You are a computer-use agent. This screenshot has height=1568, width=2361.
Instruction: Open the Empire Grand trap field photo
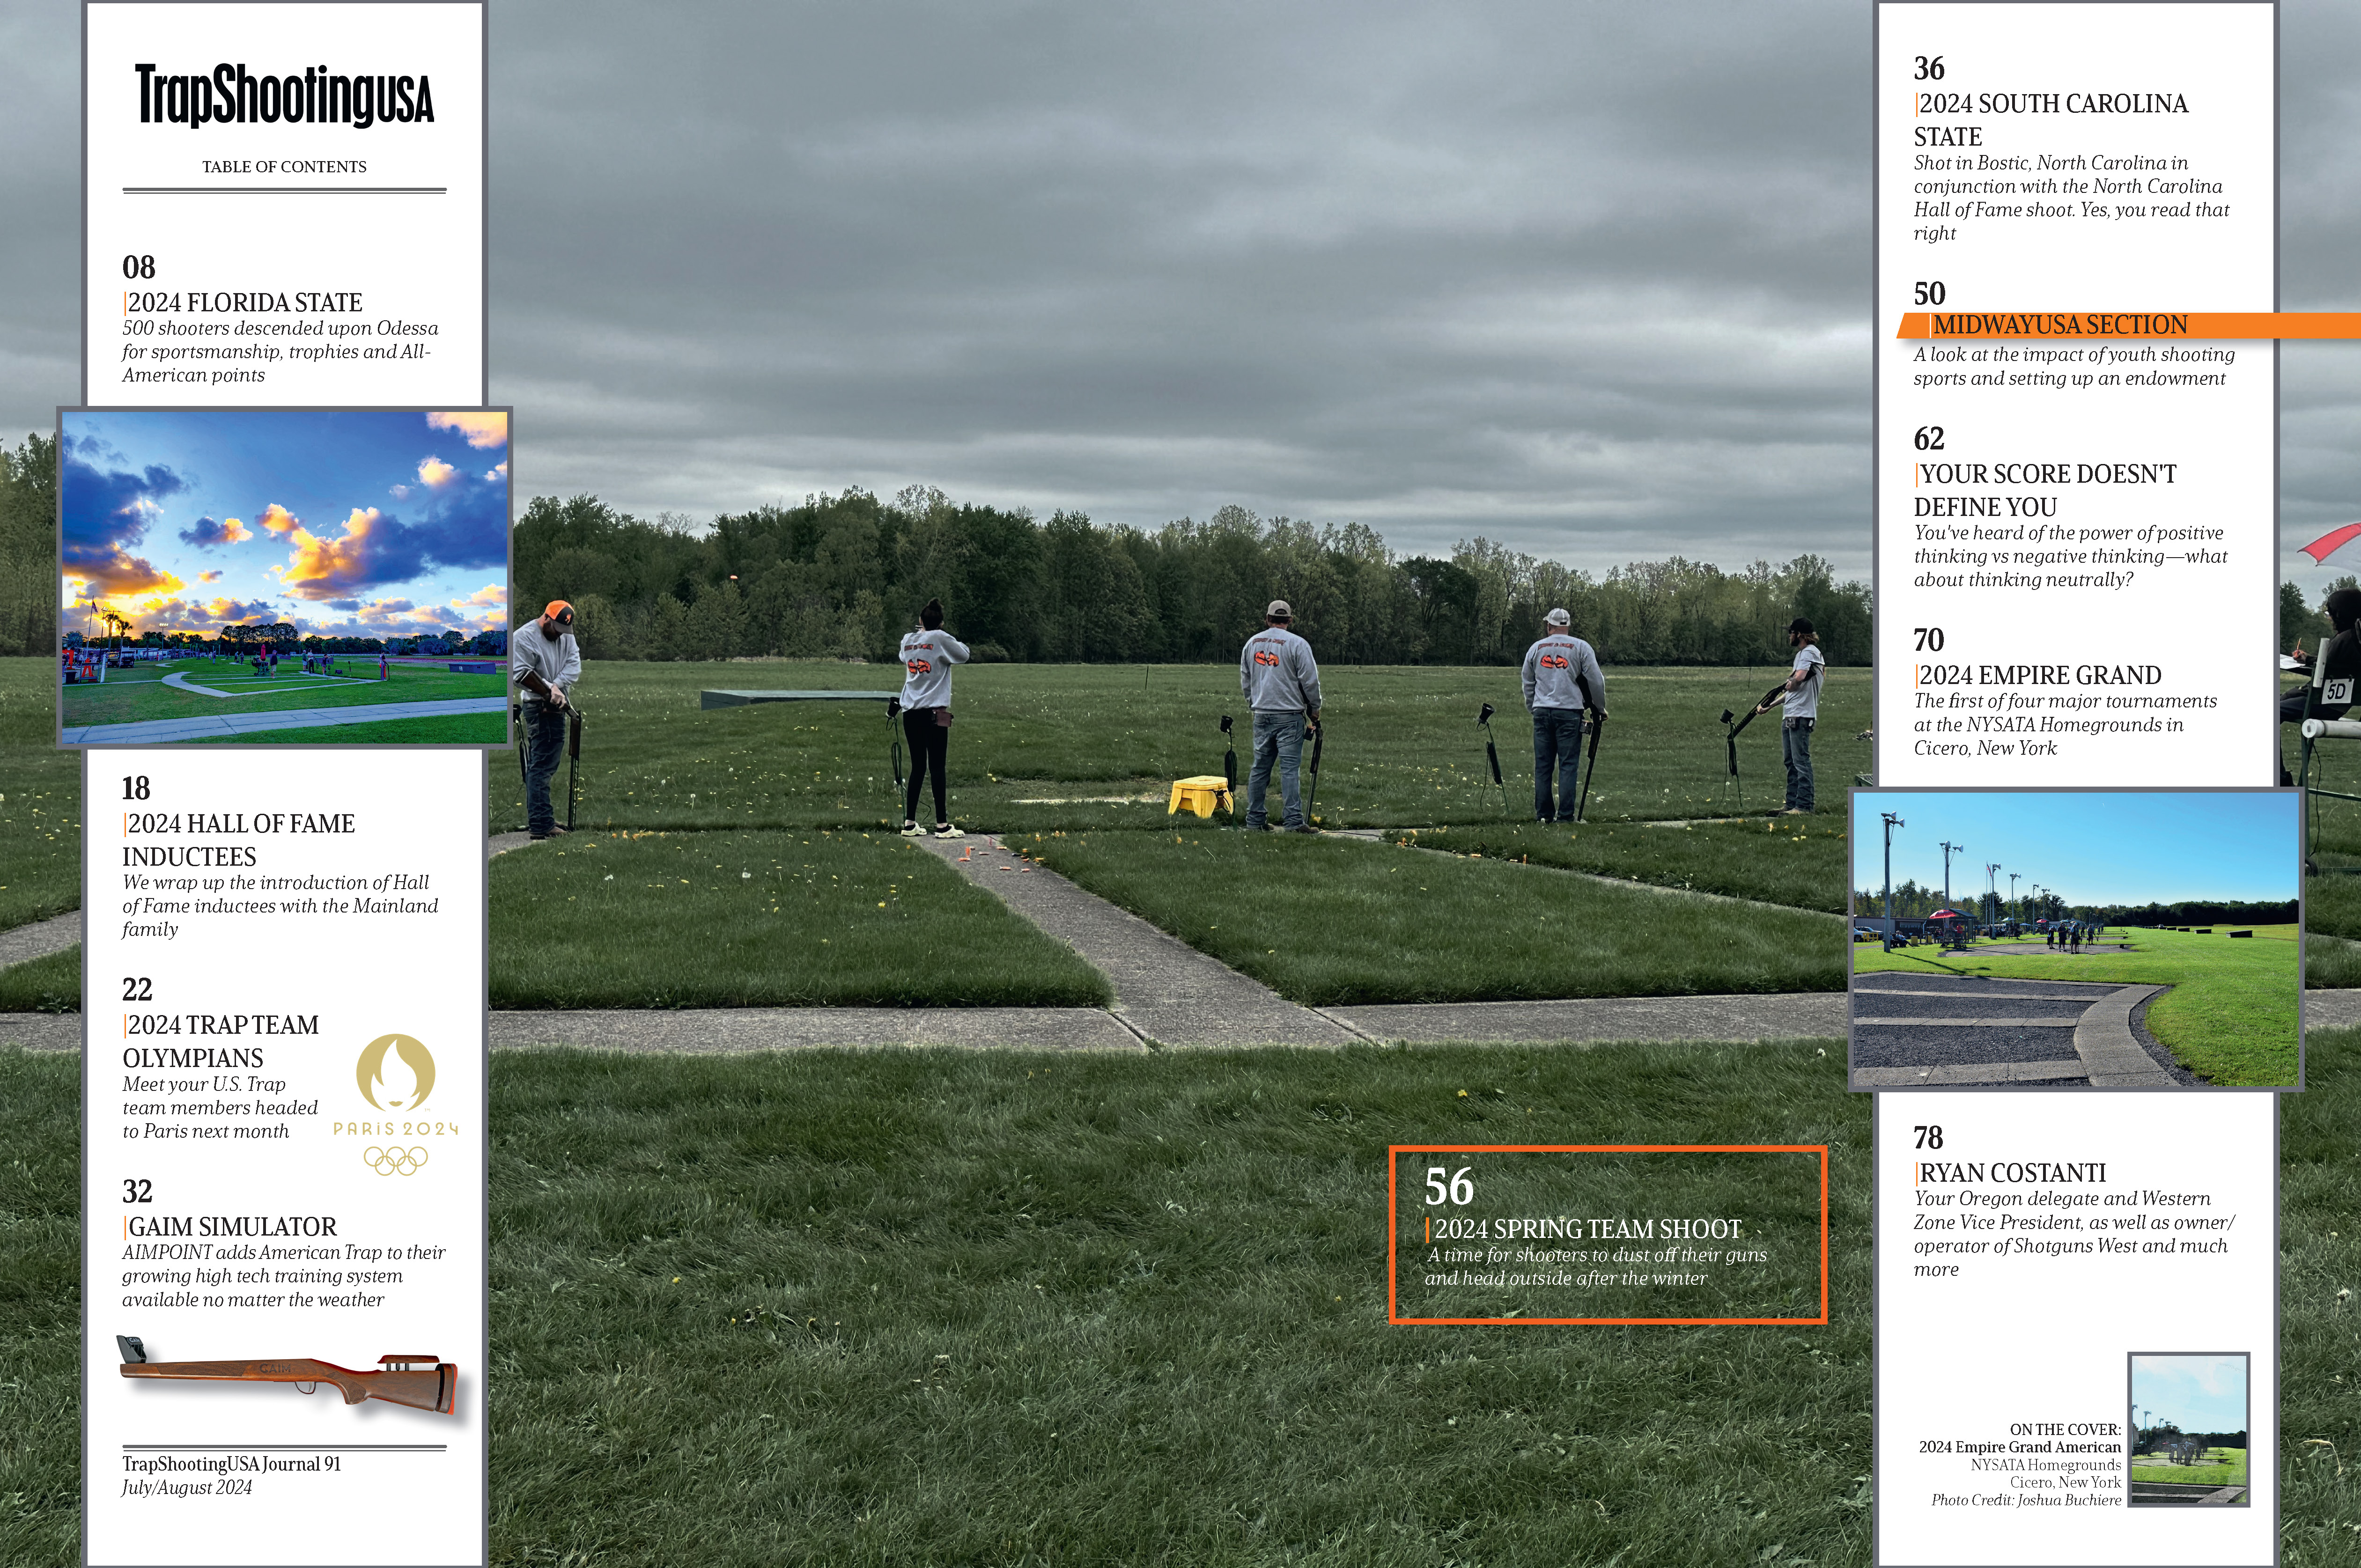coord(2076,939)
